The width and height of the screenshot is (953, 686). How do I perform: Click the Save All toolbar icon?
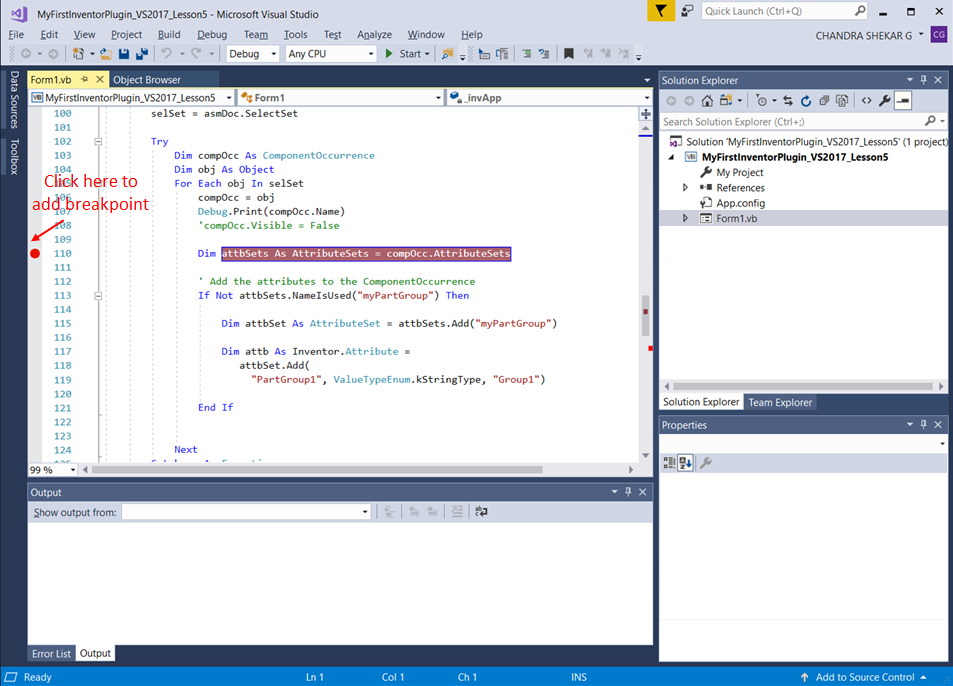point(142,54)
